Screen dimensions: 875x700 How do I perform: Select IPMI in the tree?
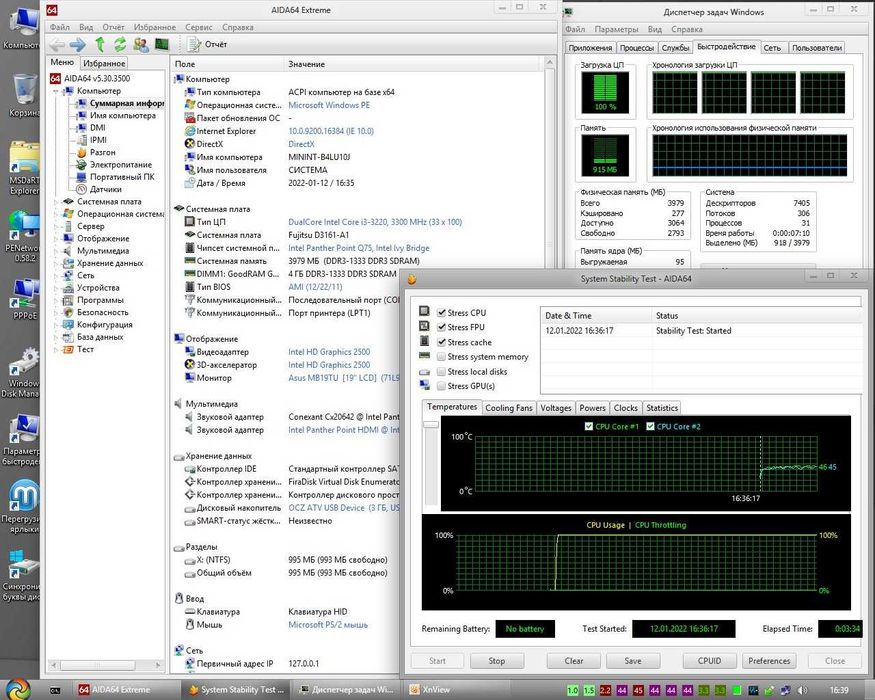tap(98, 140)
